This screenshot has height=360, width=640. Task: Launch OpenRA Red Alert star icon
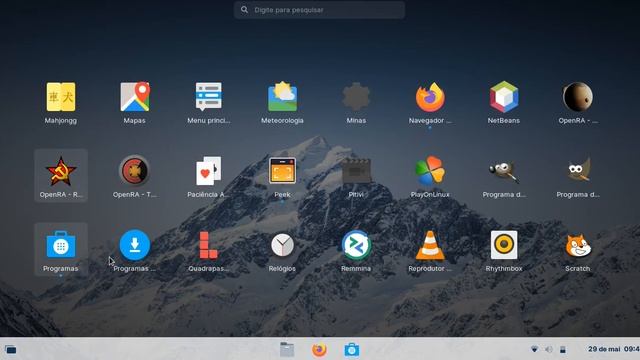[61, 171]
